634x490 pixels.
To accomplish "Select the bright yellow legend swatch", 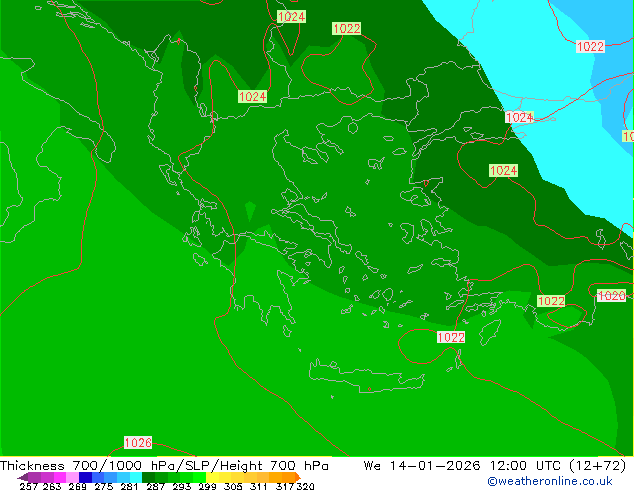I will pos(212,477).
